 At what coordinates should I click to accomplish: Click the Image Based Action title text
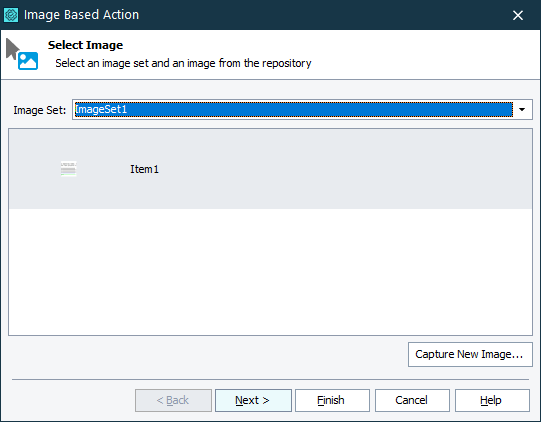pos(81,15)
